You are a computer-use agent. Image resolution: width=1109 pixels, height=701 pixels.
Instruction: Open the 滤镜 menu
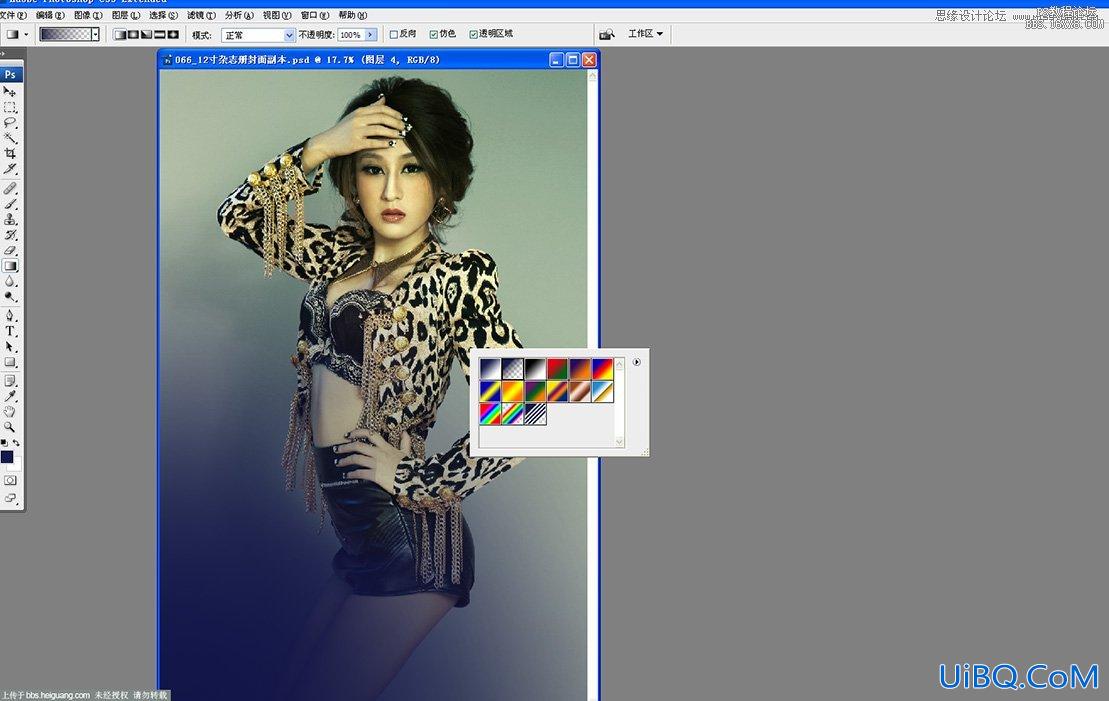tap(201, 15)
